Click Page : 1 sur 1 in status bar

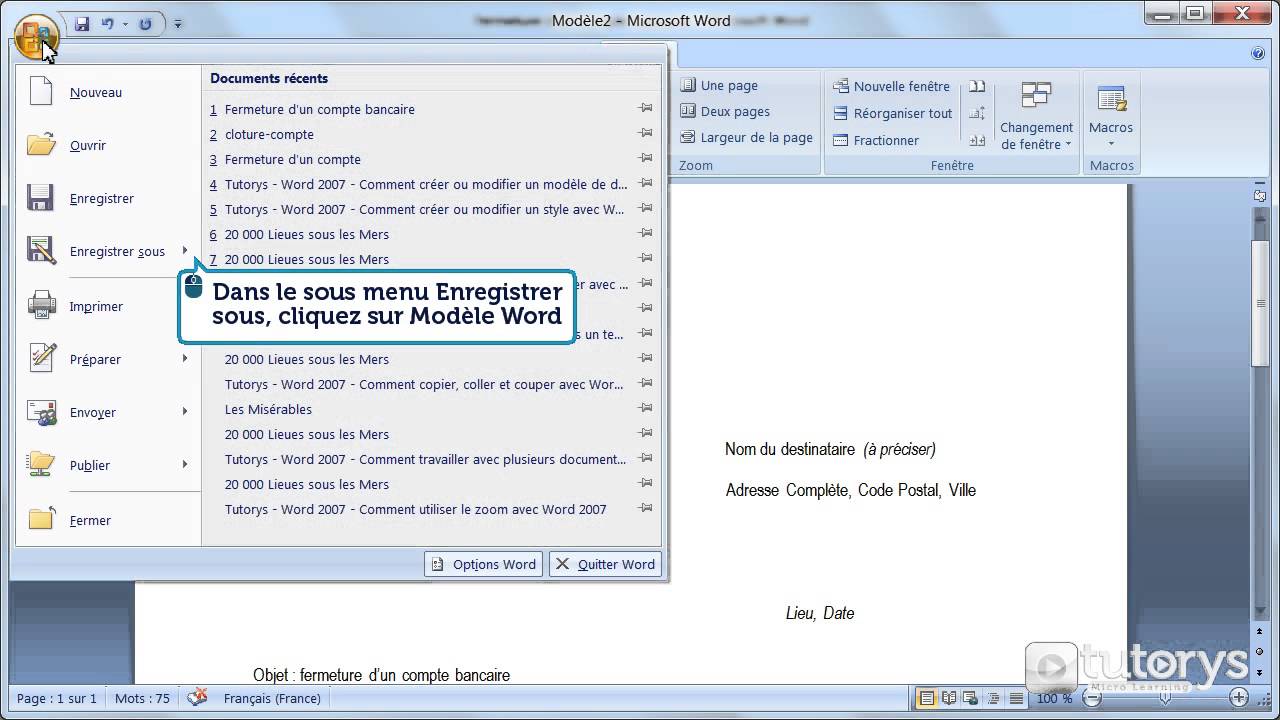click(57, 699)
